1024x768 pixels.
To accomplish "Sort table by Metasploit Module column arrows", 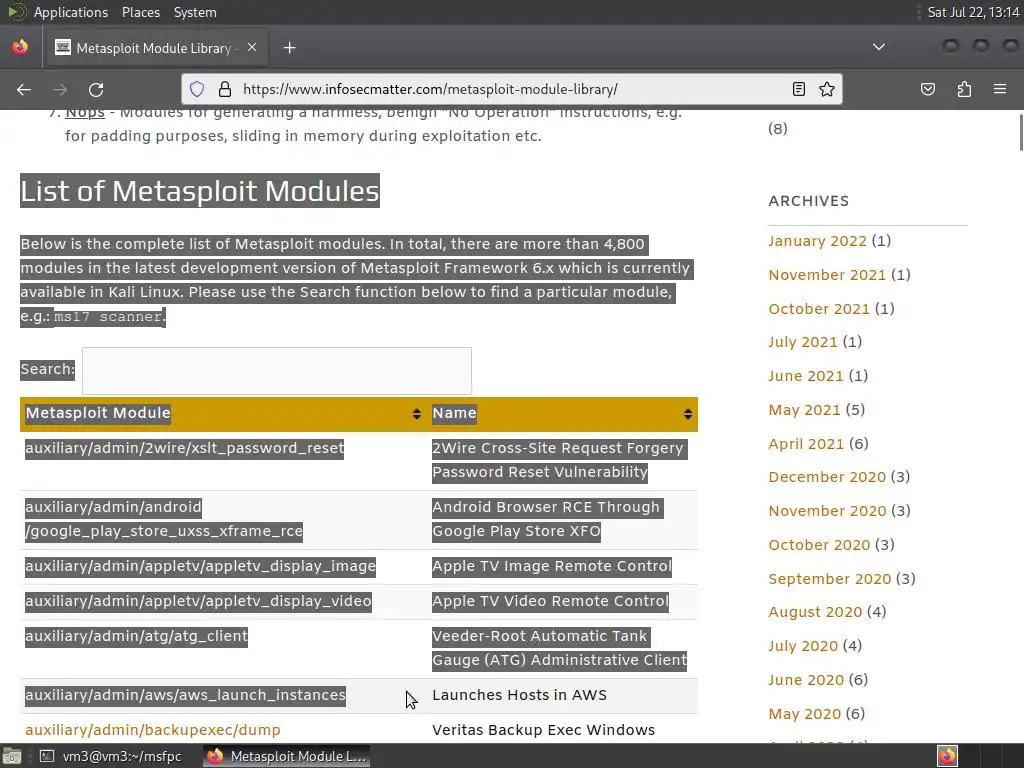I will 417,413.
